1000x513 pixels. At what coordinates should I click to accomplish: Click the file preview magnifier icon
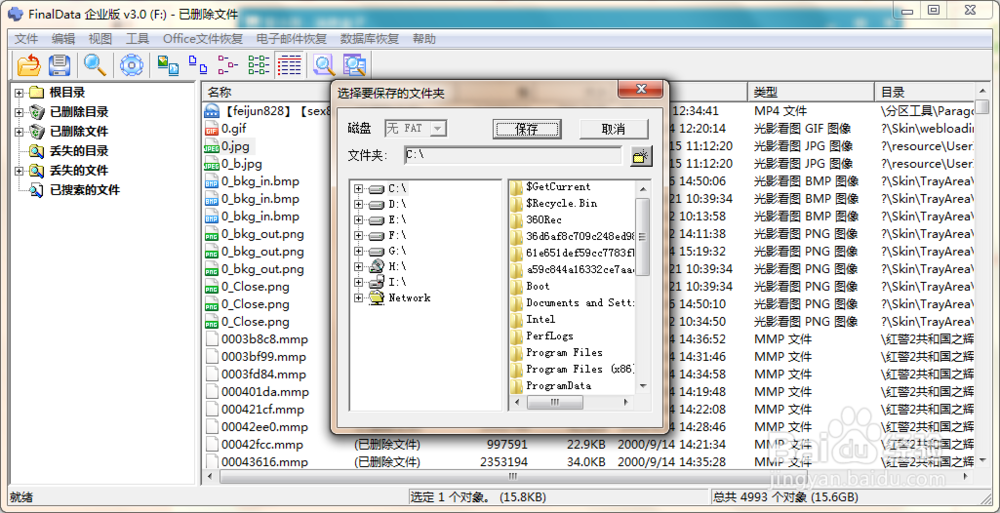(324, 65)
